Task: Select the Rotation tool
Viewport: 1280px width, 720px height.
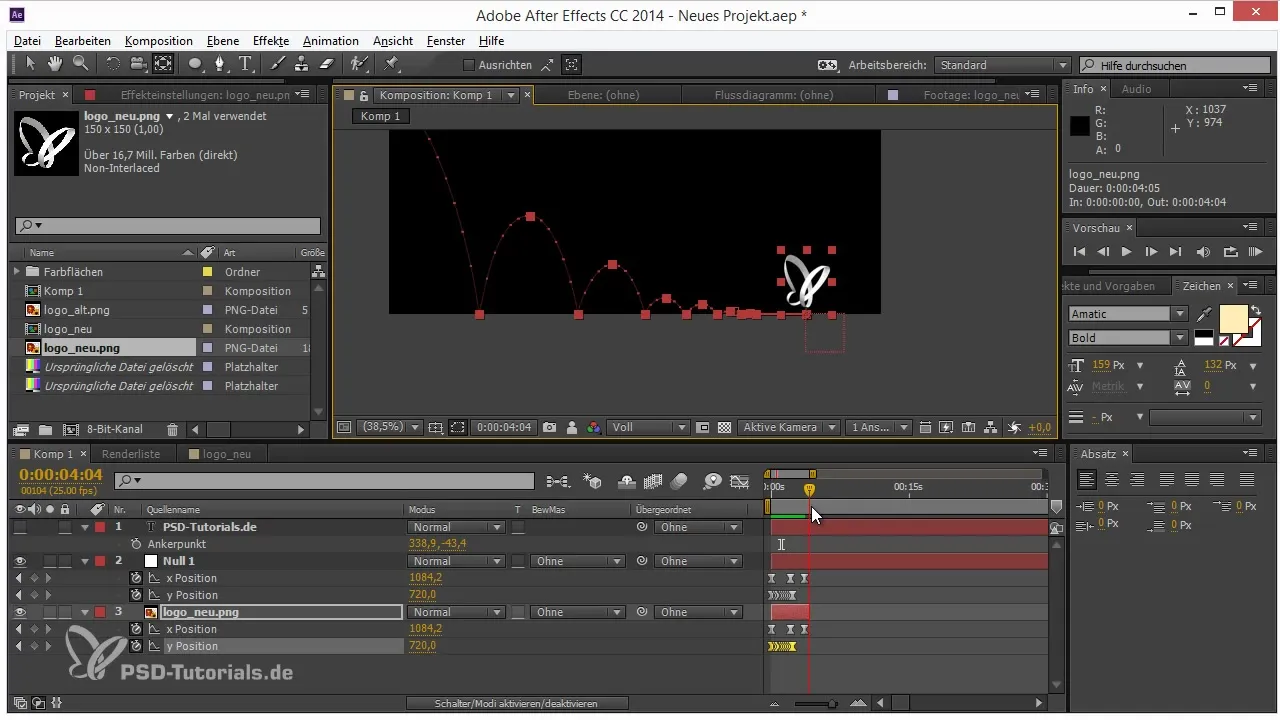Action: coord(113,64)
